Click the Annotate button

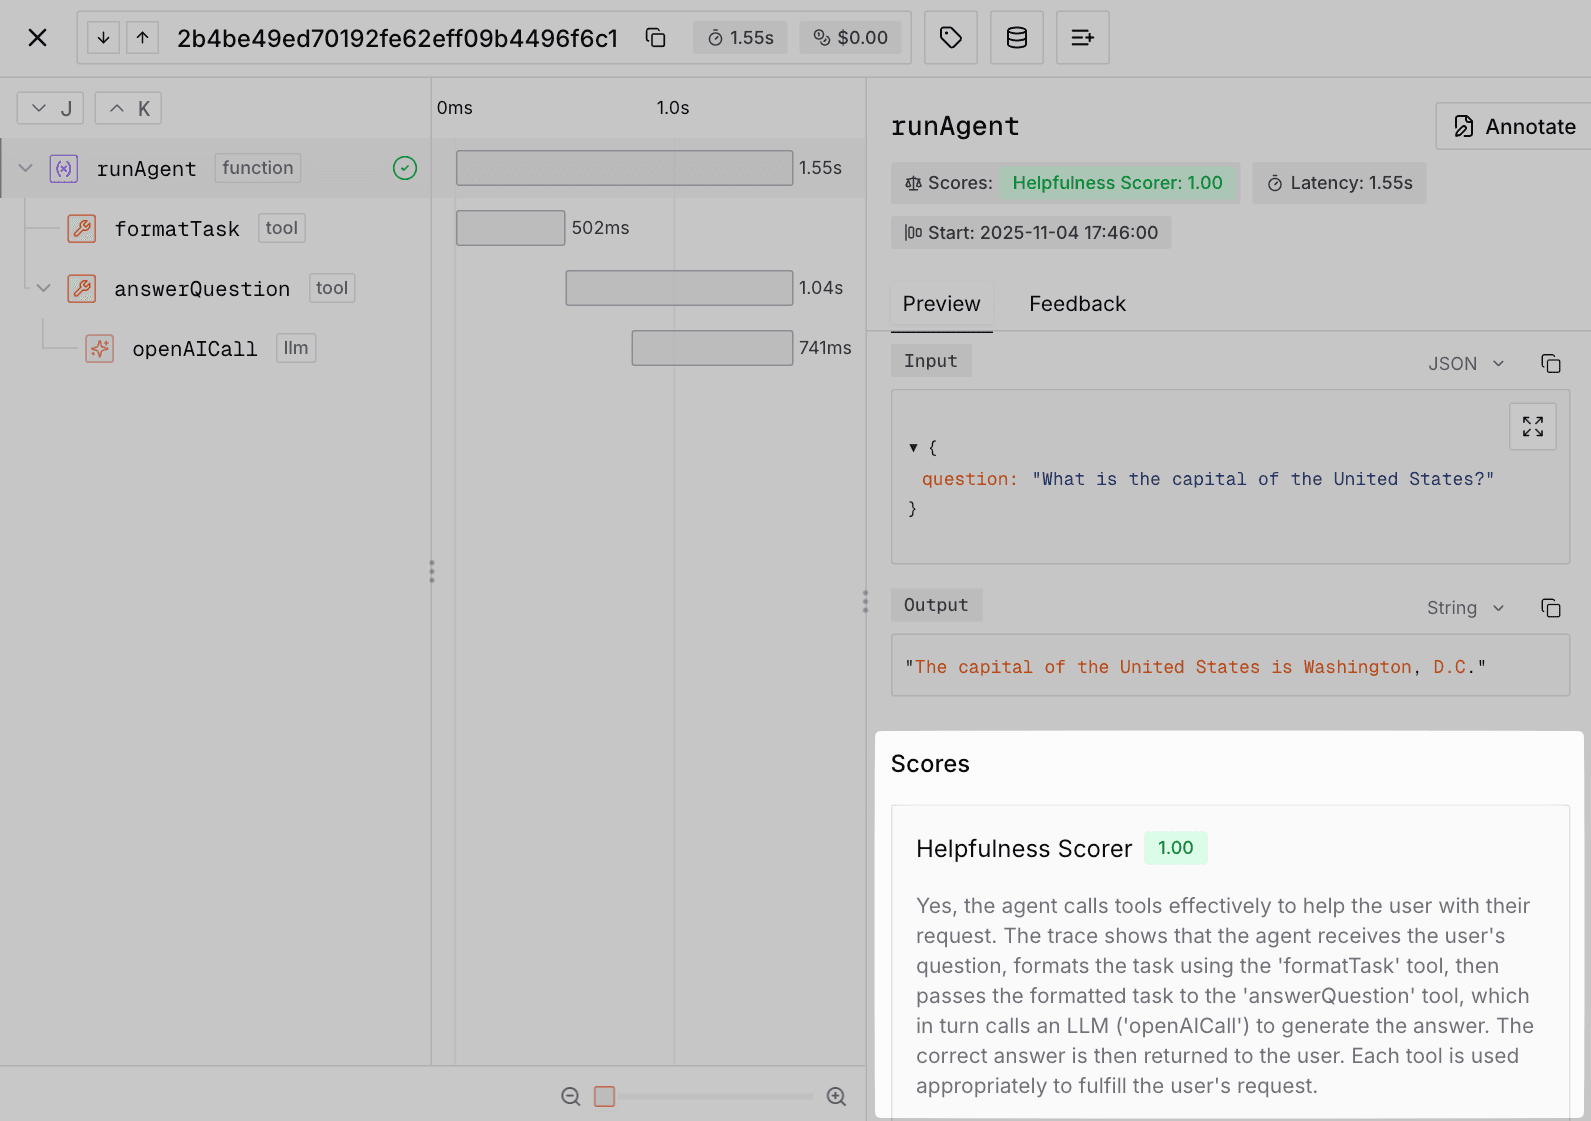(1514, 127)
